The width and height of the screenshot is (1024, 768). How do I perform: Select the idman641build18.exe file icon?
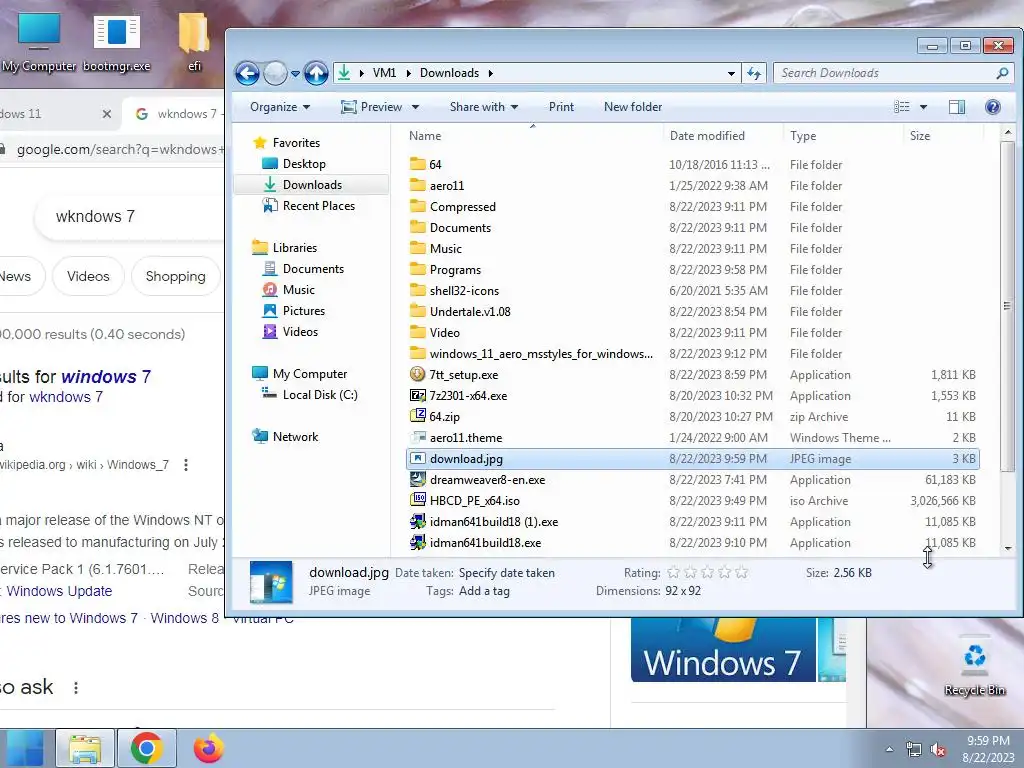coord(417,543)
